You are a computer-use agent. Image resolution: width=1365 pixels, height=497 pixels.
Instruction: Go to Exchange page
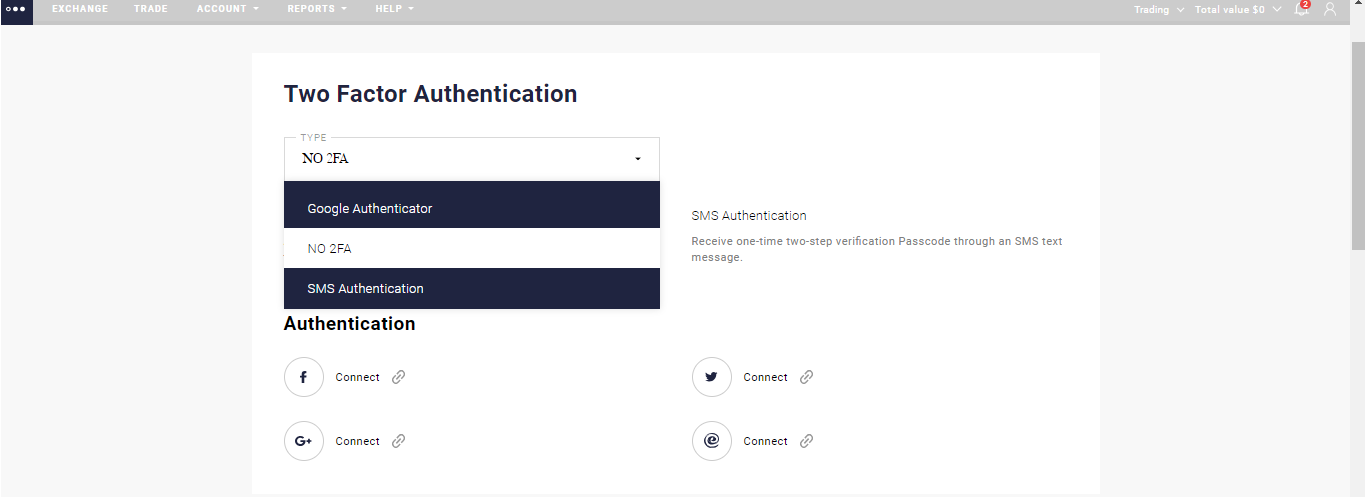click(x=80, y=9)
